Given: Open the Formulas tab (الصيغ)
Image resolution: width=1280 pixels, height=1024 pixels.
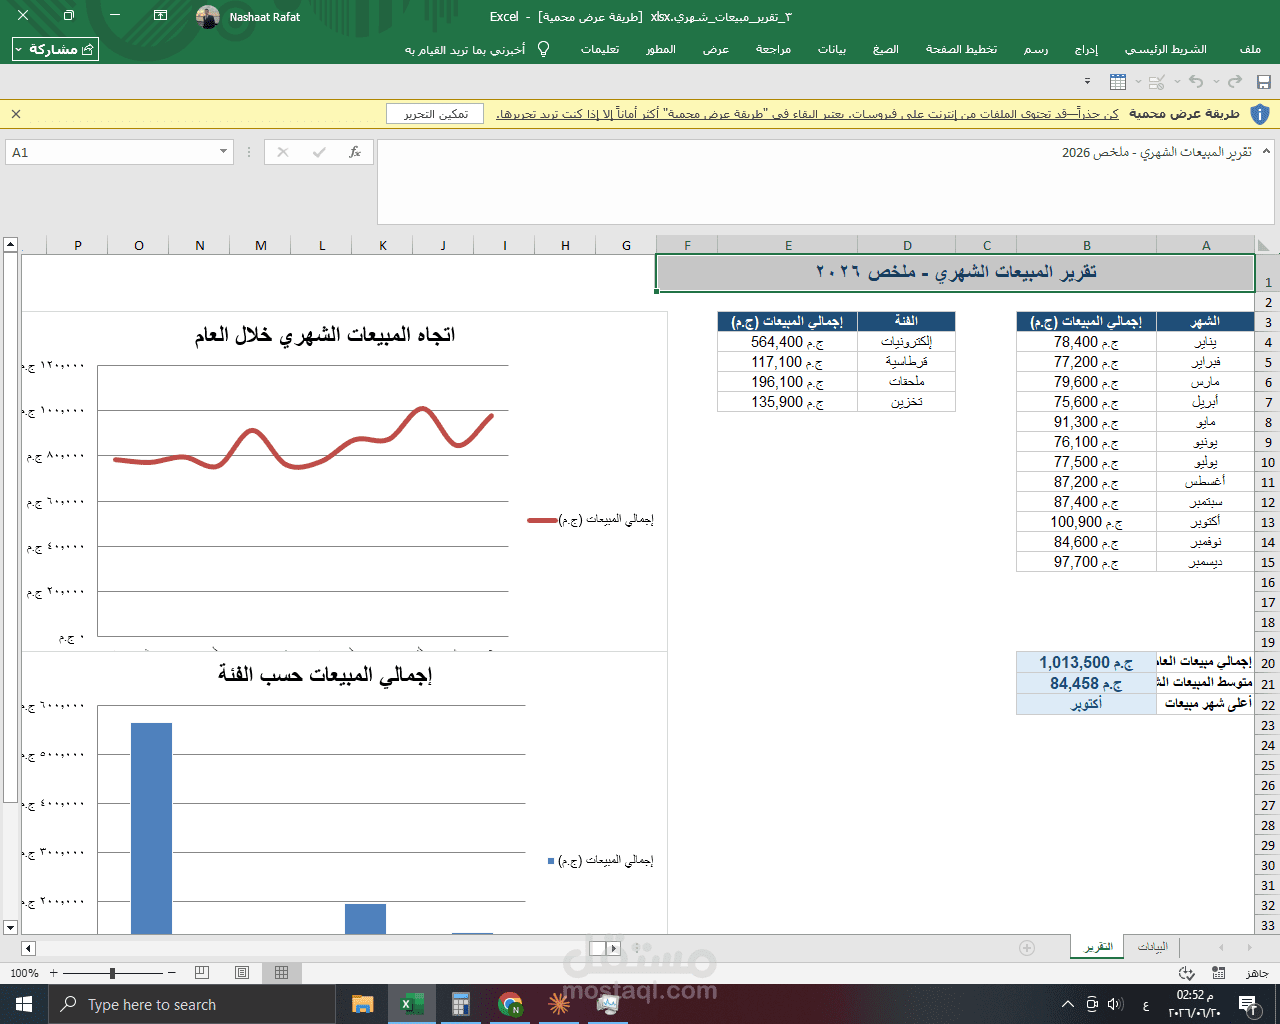Looking at the screenshot, I should (x=886, y=49).
